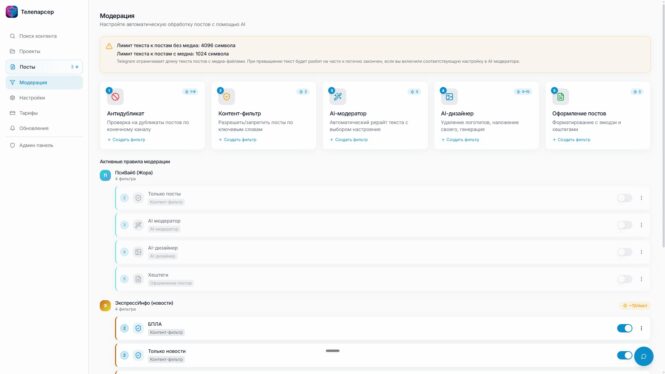This screenshot has width=665, height=374.
Task: Click Создать фильтр under Антидубликат
Action: (126, 140)
